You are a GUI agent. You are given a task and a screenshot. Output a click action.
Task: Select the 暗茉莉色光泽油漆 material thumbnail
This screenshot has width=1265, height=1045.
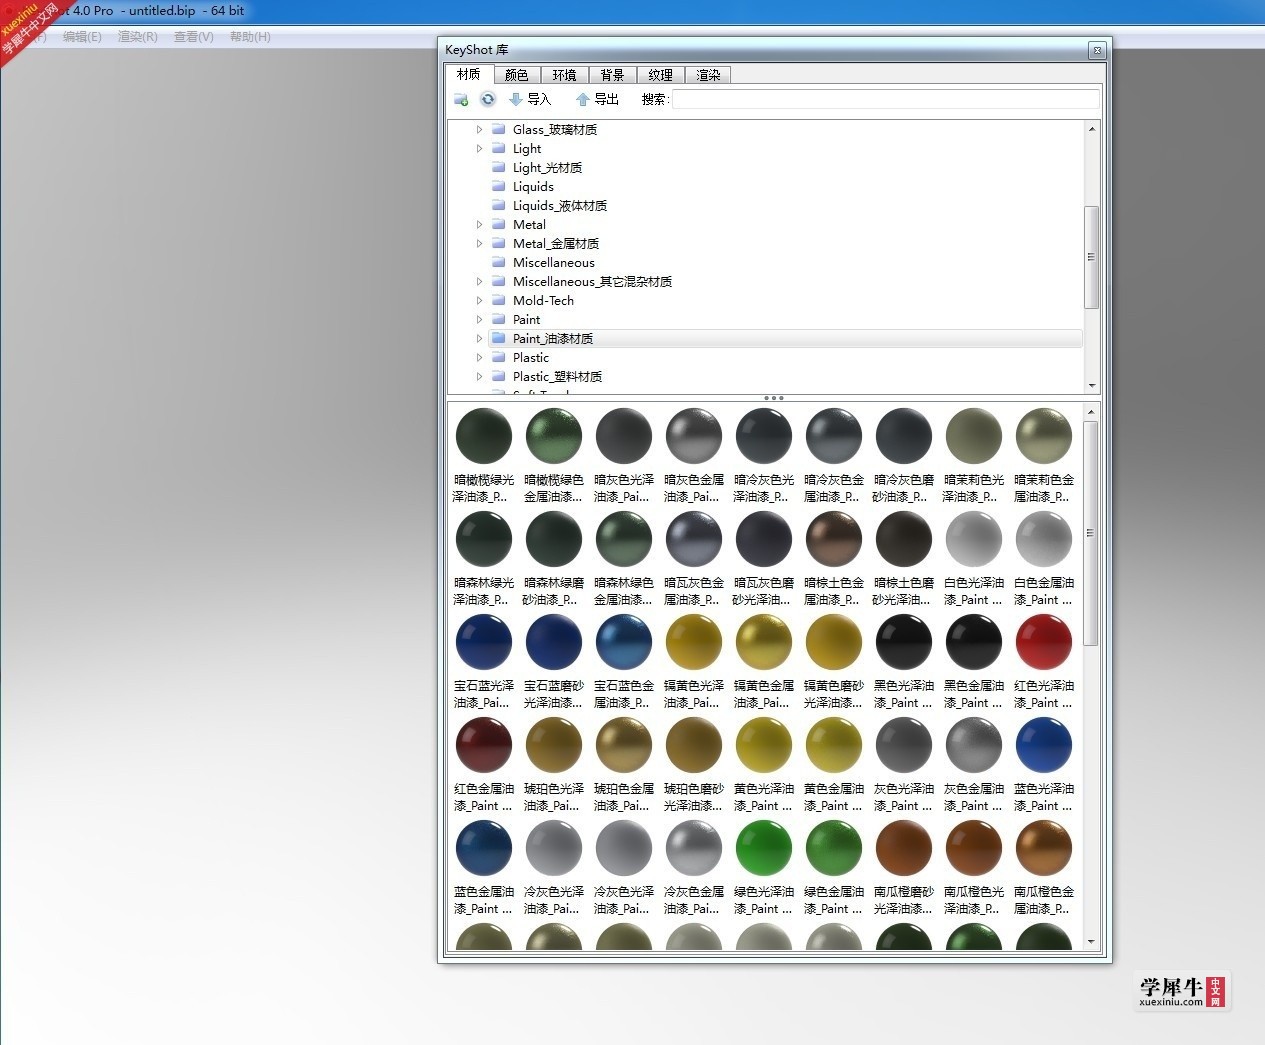click(974, 436)
